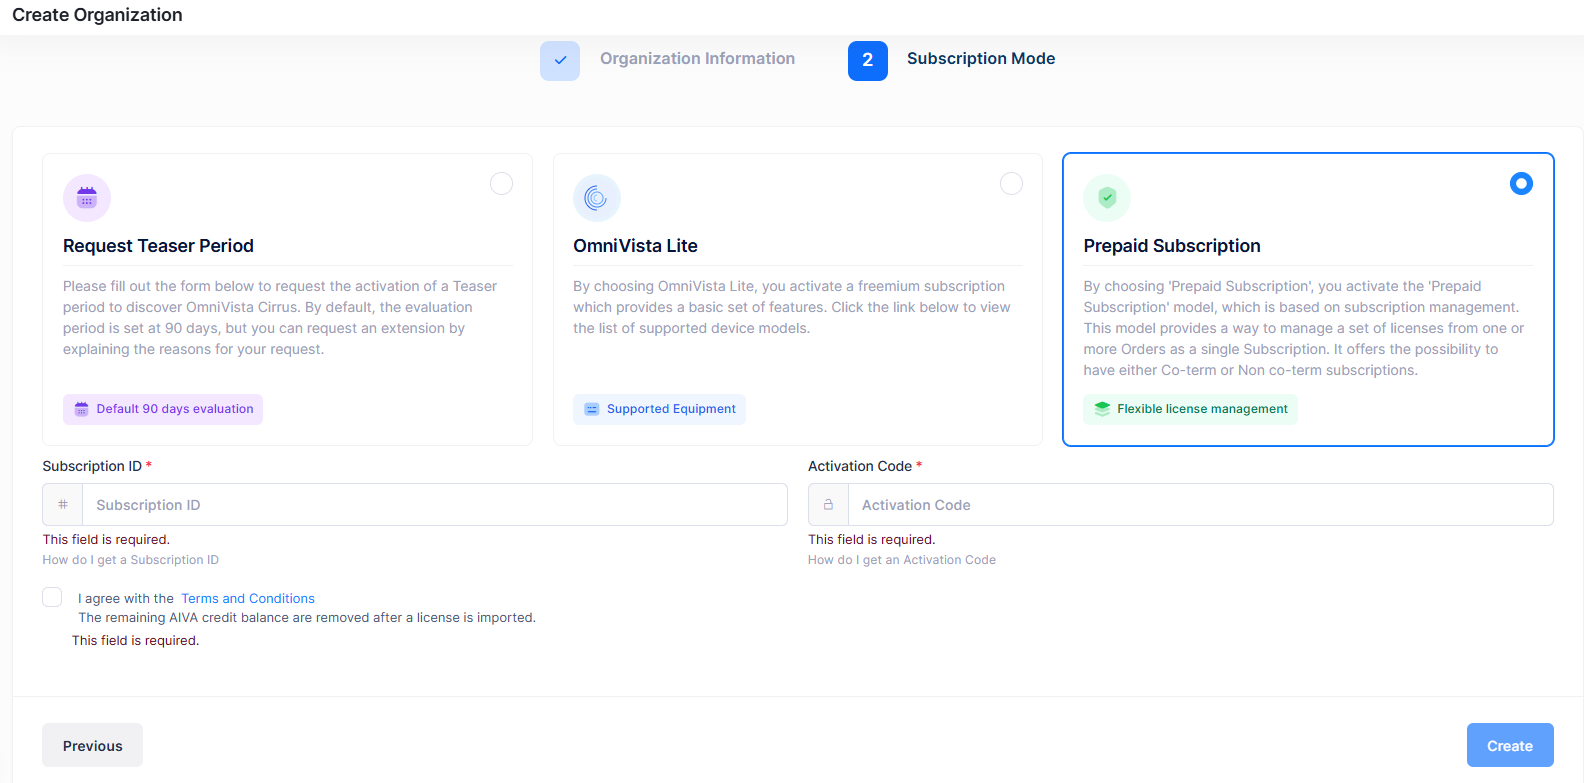Click the Prepaid Subscription shield icon
The width and height of the screenshot is (1584, 783).
[1107, 198]
